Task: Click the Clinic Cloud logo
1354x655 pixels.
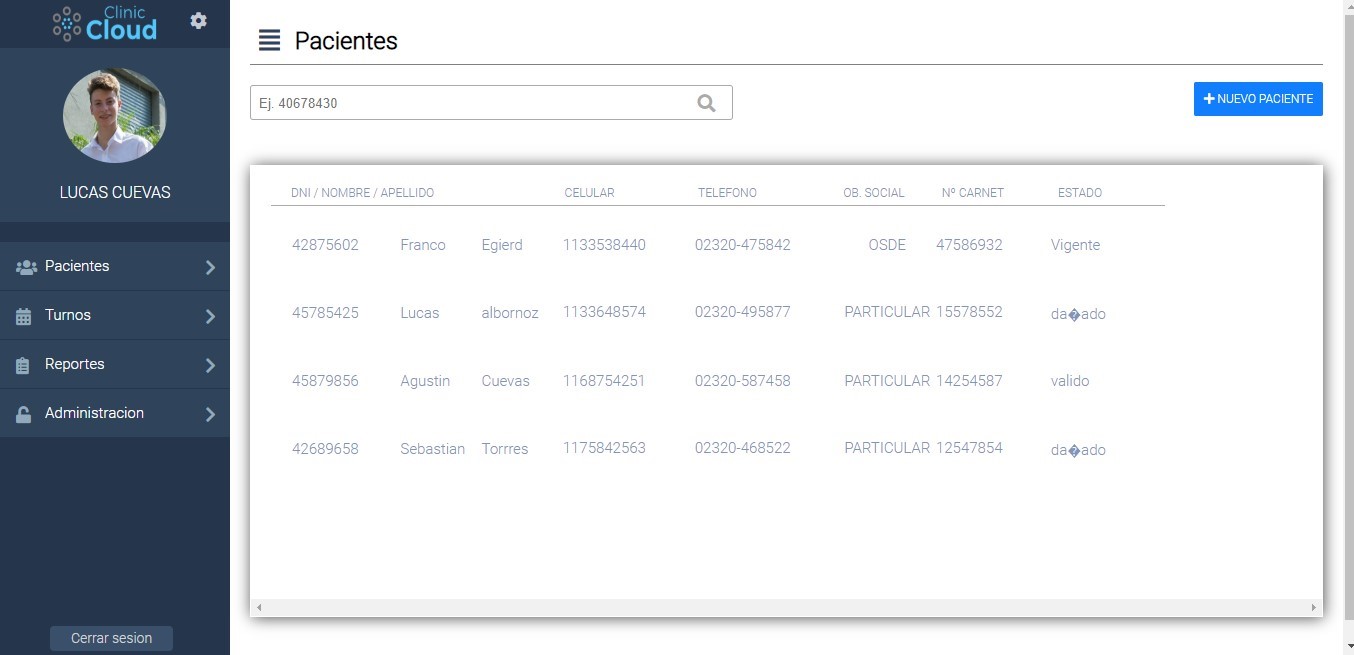Action: (105, 24)
